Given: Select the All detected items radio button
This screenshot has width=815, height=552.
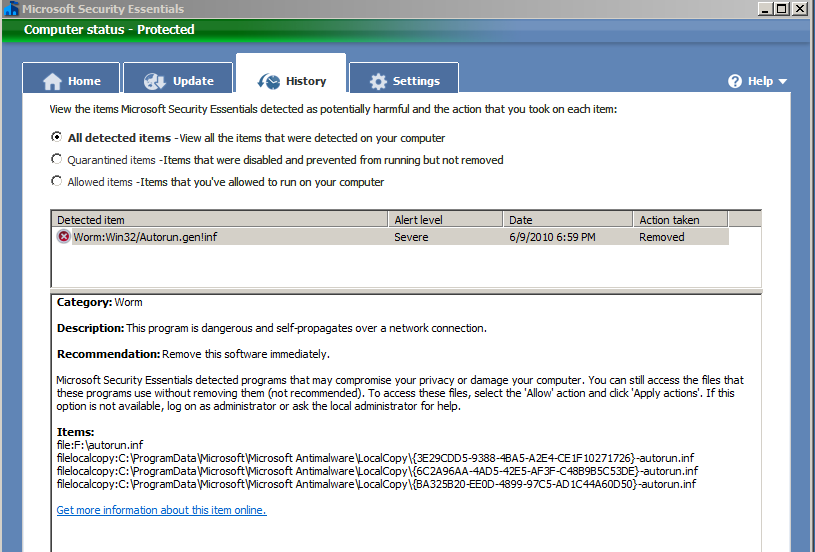Looking at the screenshot, I should click(x=56, y=137).
